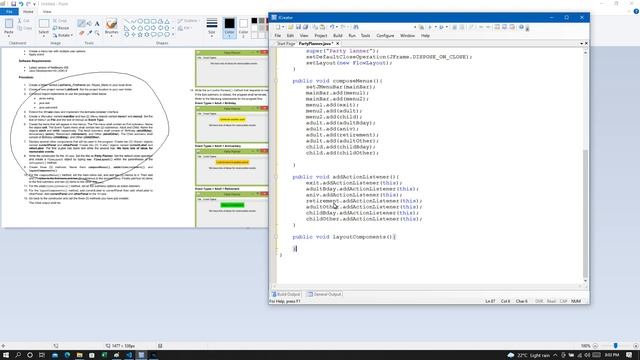Click Crop in Paint's Image group
Image resolution: width=640 pixels, height=360 pixels.
(60, 20)
